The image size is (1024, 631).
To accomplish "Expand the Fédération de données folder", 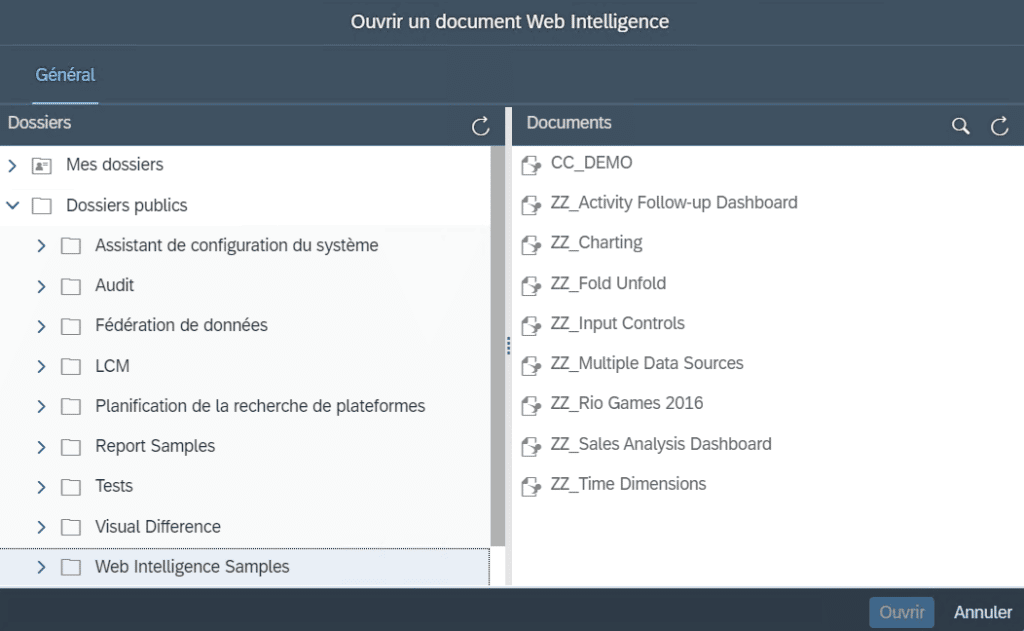I will [x=41, y=326].
